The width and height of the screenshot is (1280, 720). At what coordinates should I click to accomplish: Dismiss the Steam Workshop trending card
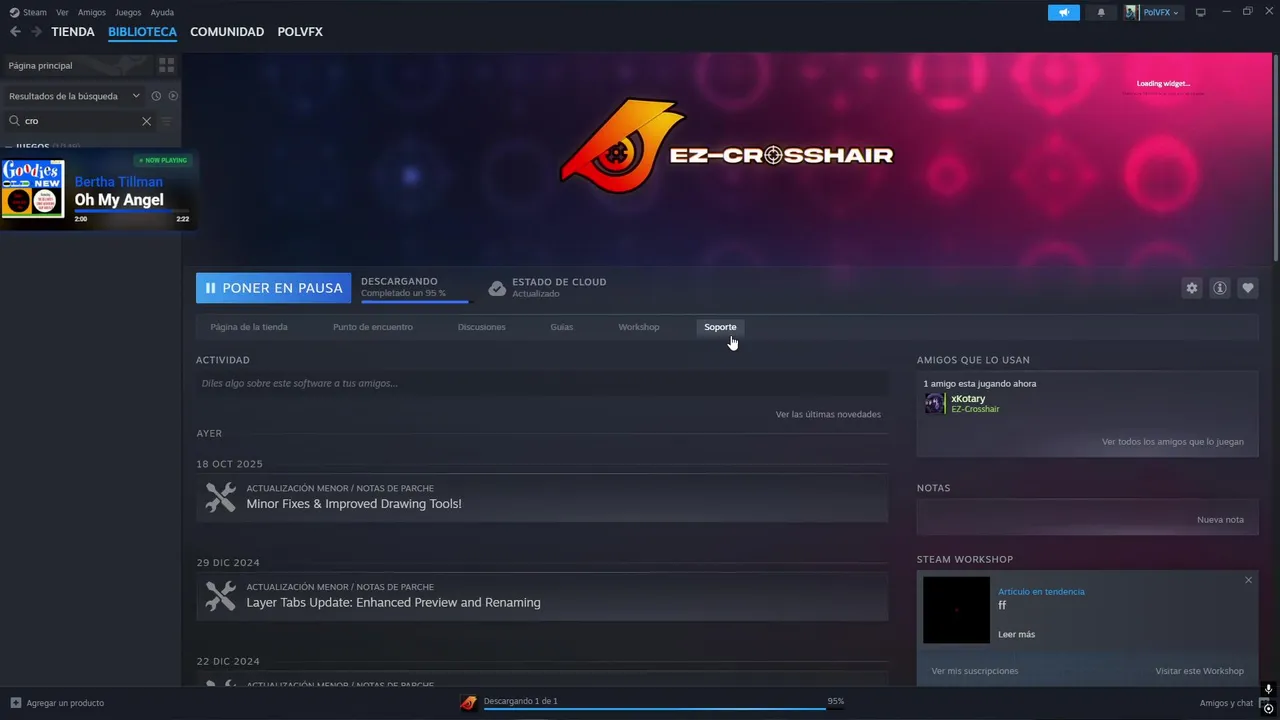pyautogui.click(x=1248, y=580)
